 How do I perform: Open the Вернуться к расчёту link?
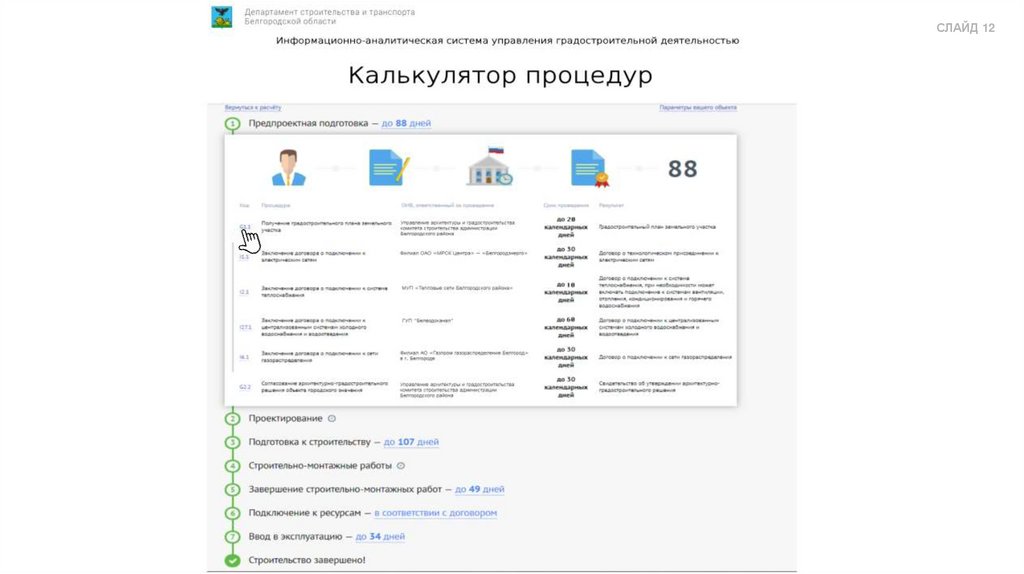(x=253, y=107)
